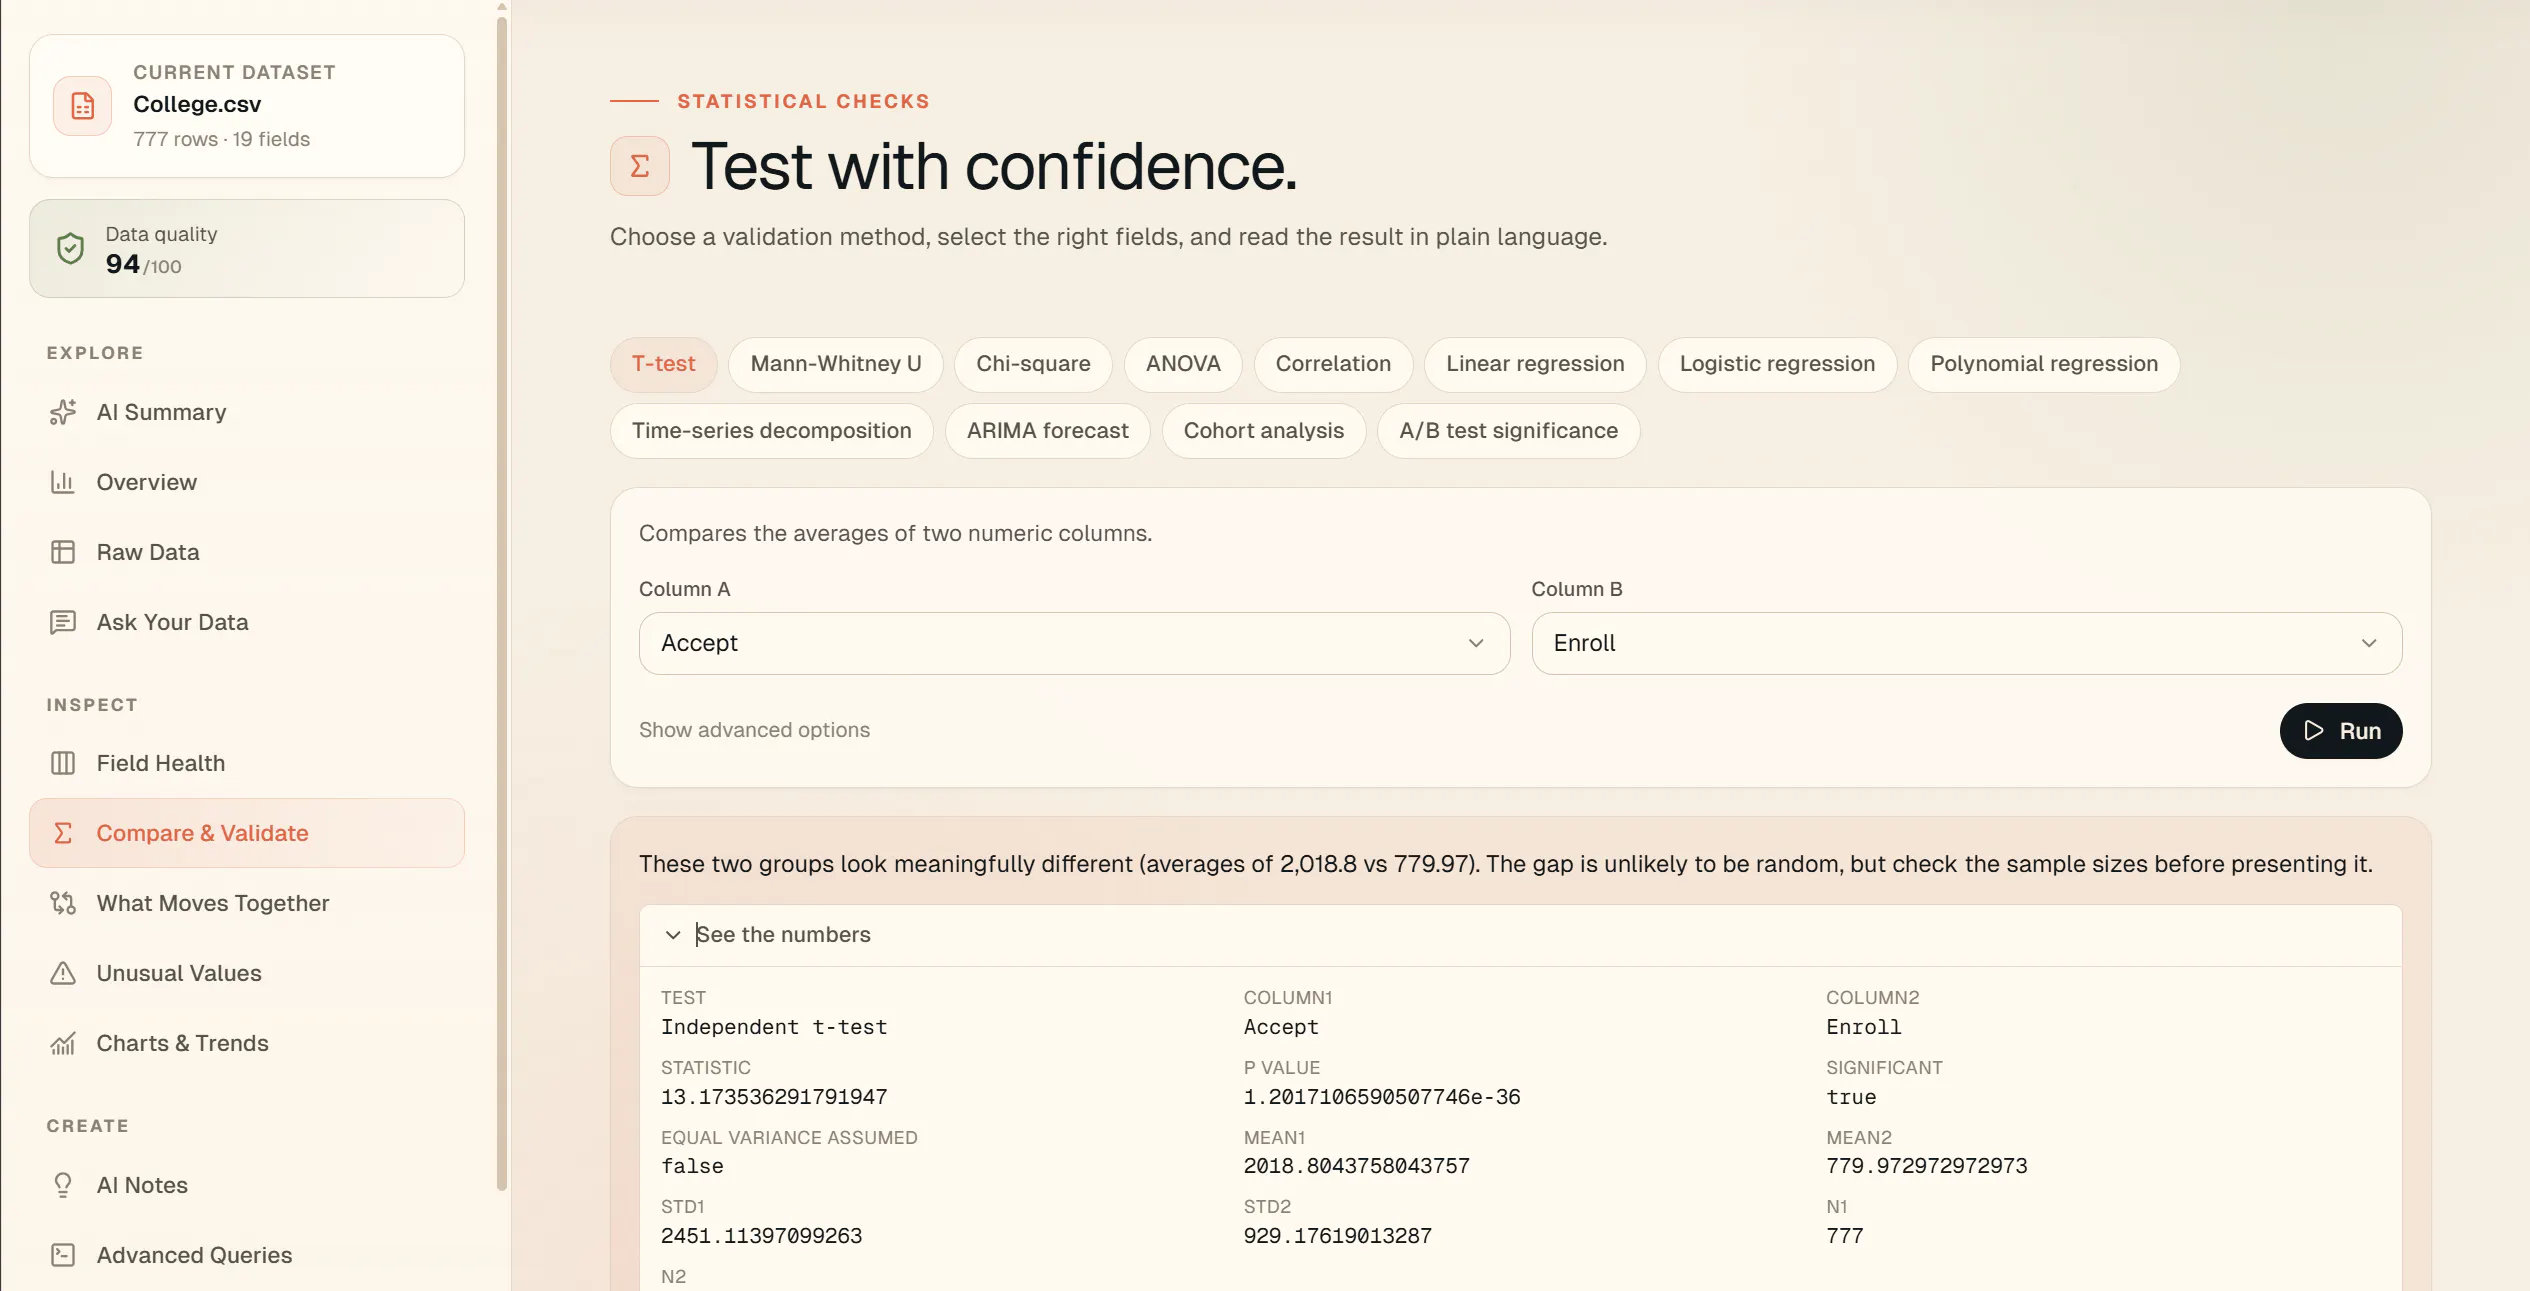Go to the Ask Your Data page
This screenshot has width=2530, height=1291.
[x=247, y=622]
